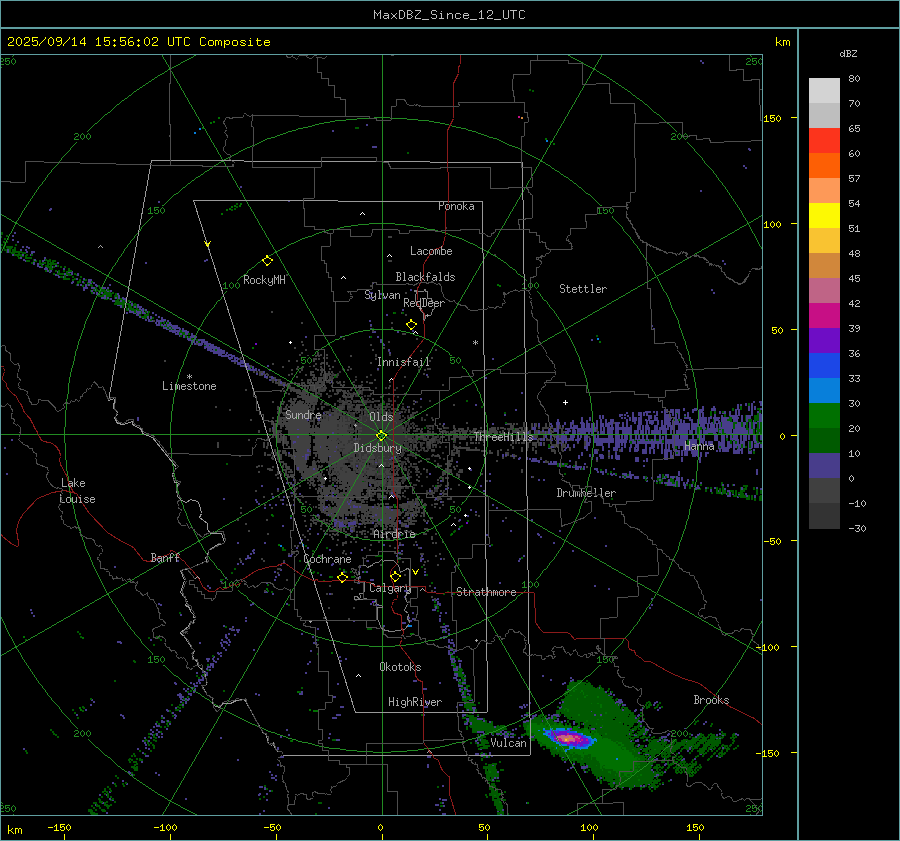This screenshot has width=900, height=841.
Task: Click the asterisk marker above Limestone
Action: point(189,377)
